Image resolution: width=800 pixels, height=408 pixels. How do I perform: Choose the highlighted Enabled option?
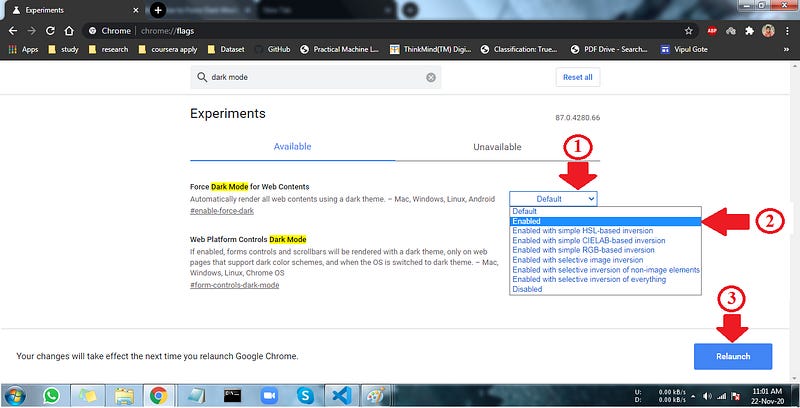pyautogui.click(x=605, y=221)
